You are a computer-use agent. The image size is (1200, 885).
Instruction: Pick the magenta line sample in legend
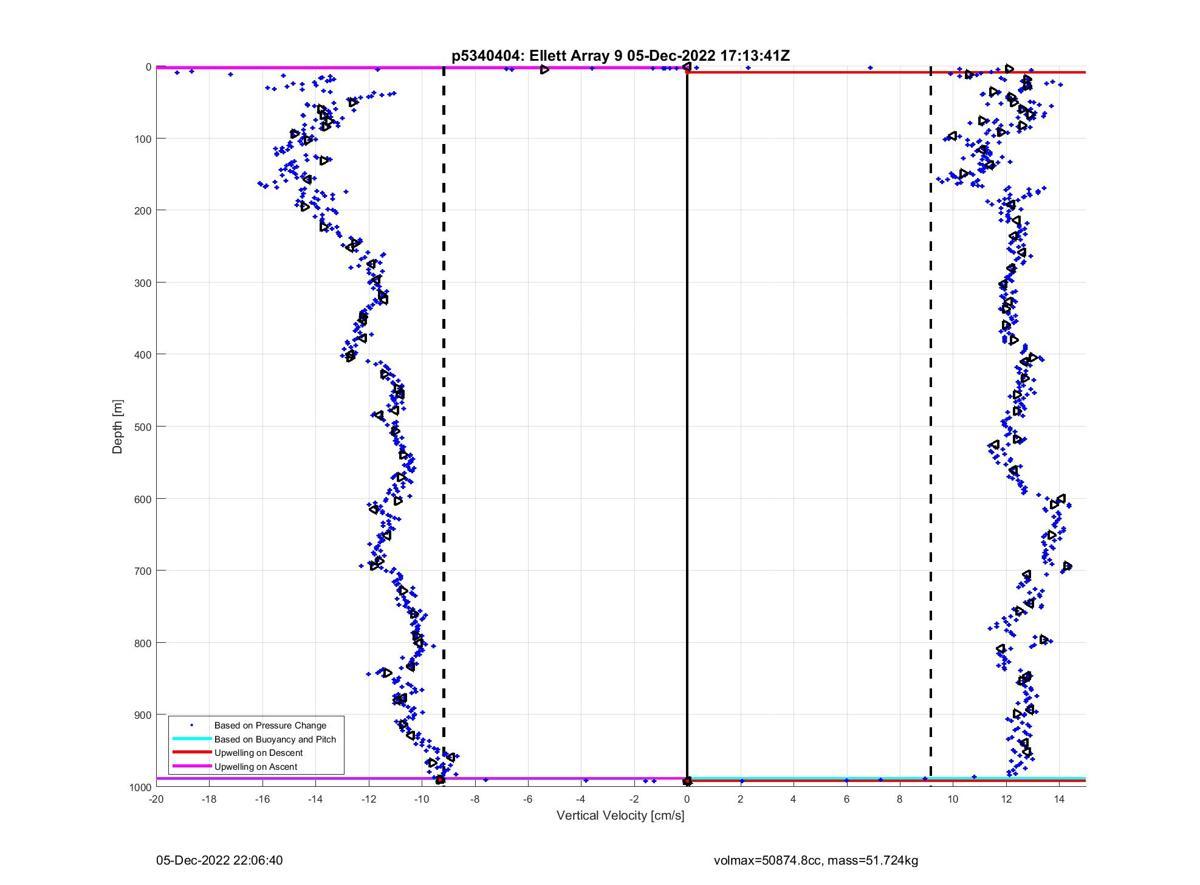(191, 767)
